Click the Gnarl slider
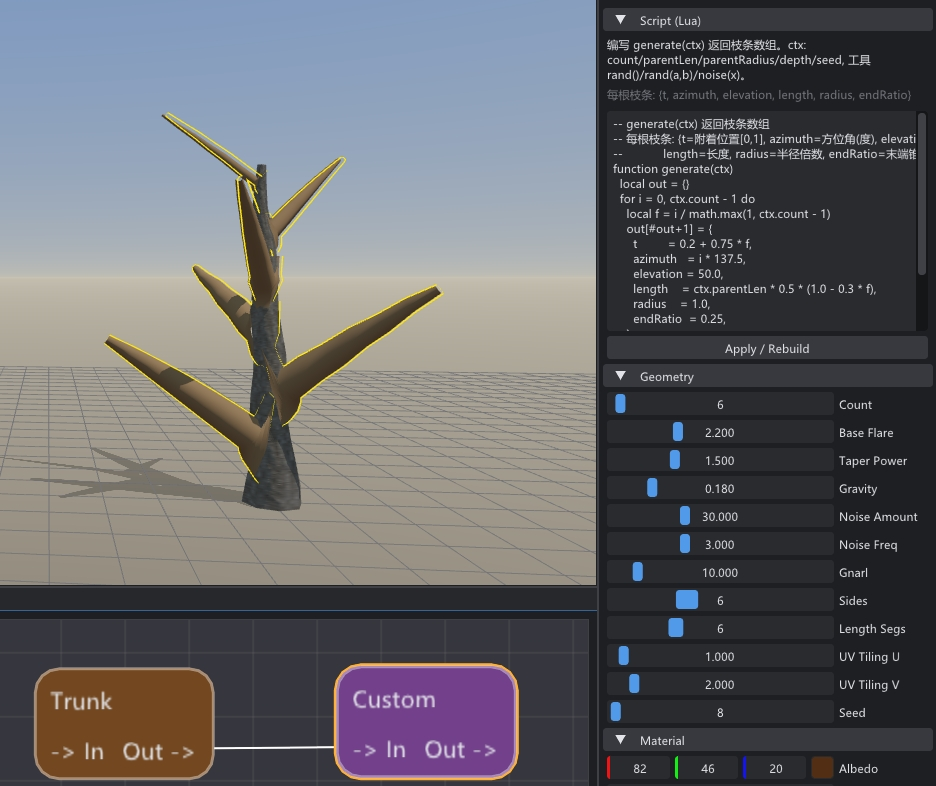The image size is (936, 786). [720, 572]
